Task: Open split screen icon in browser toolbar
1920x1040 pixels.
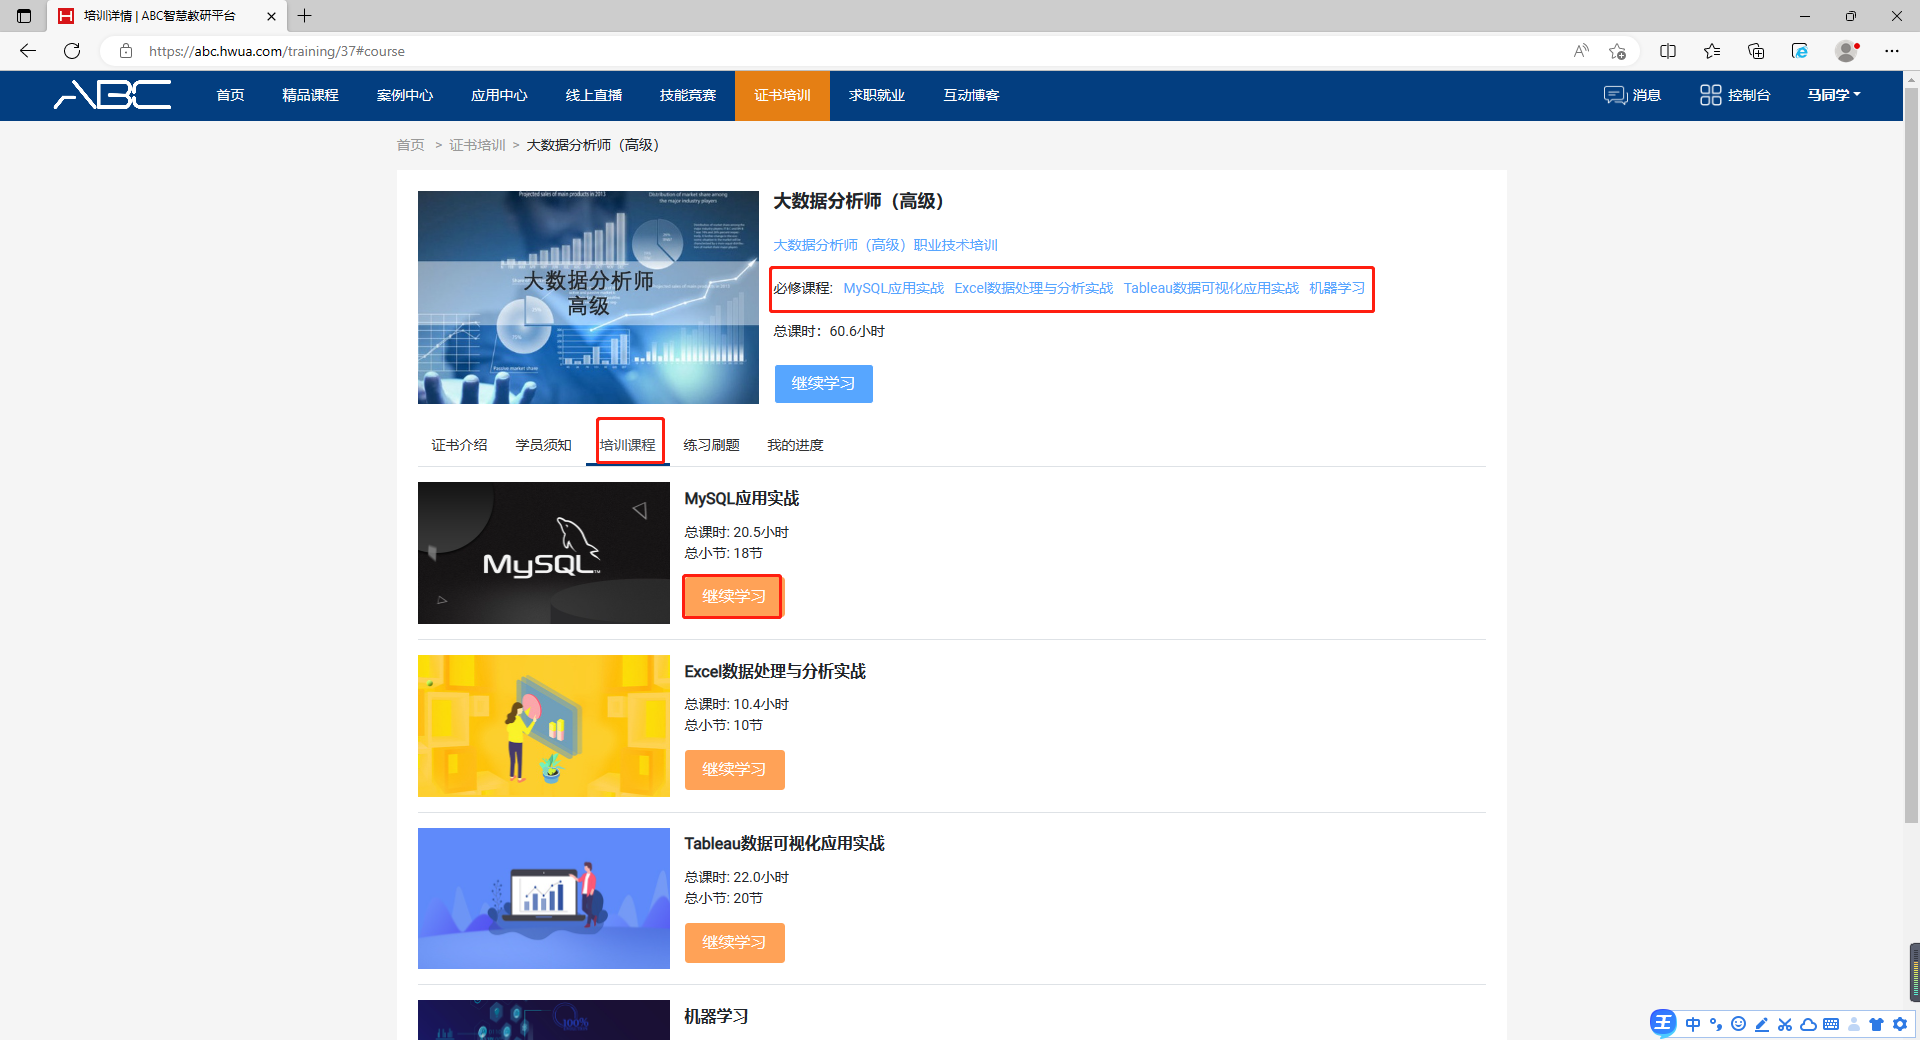Action: 1668,51
